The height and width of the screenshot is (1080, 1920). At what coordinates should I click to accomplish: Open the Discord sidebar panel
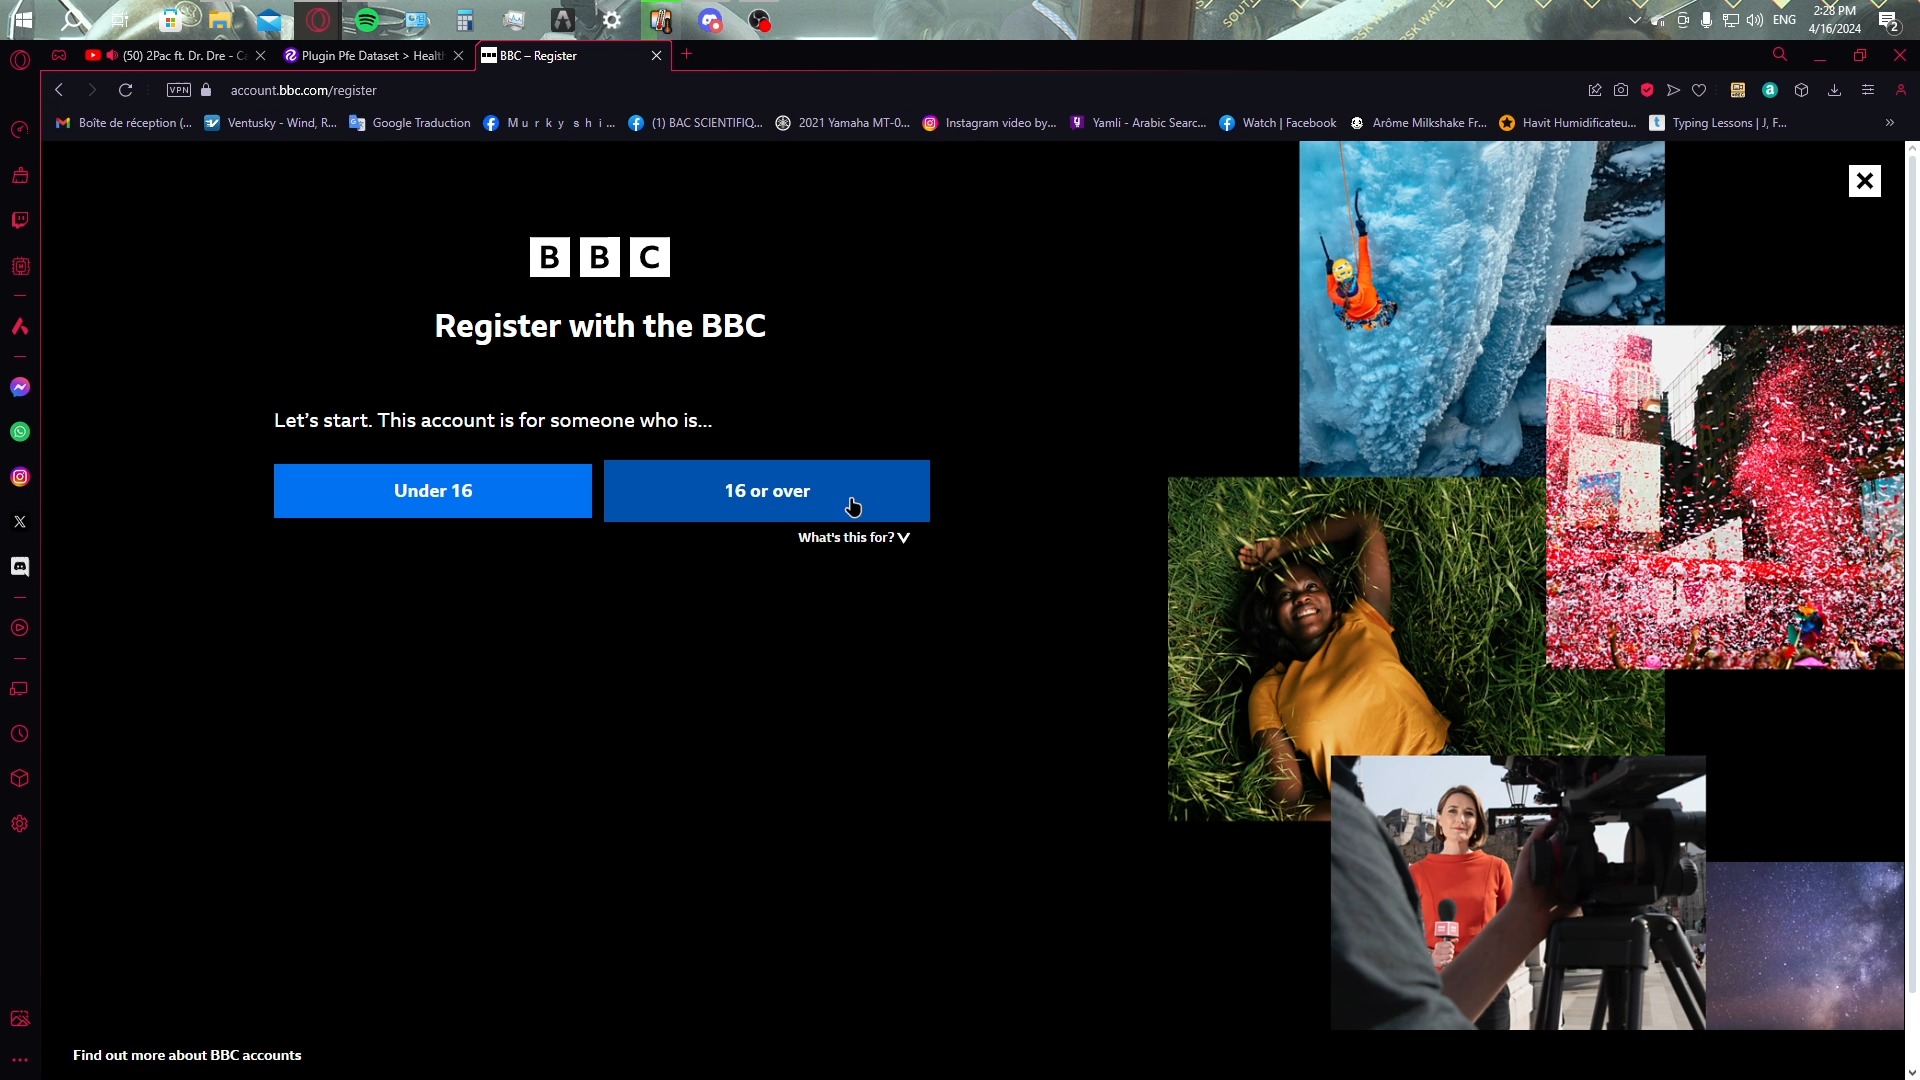(x=20, y=567)
